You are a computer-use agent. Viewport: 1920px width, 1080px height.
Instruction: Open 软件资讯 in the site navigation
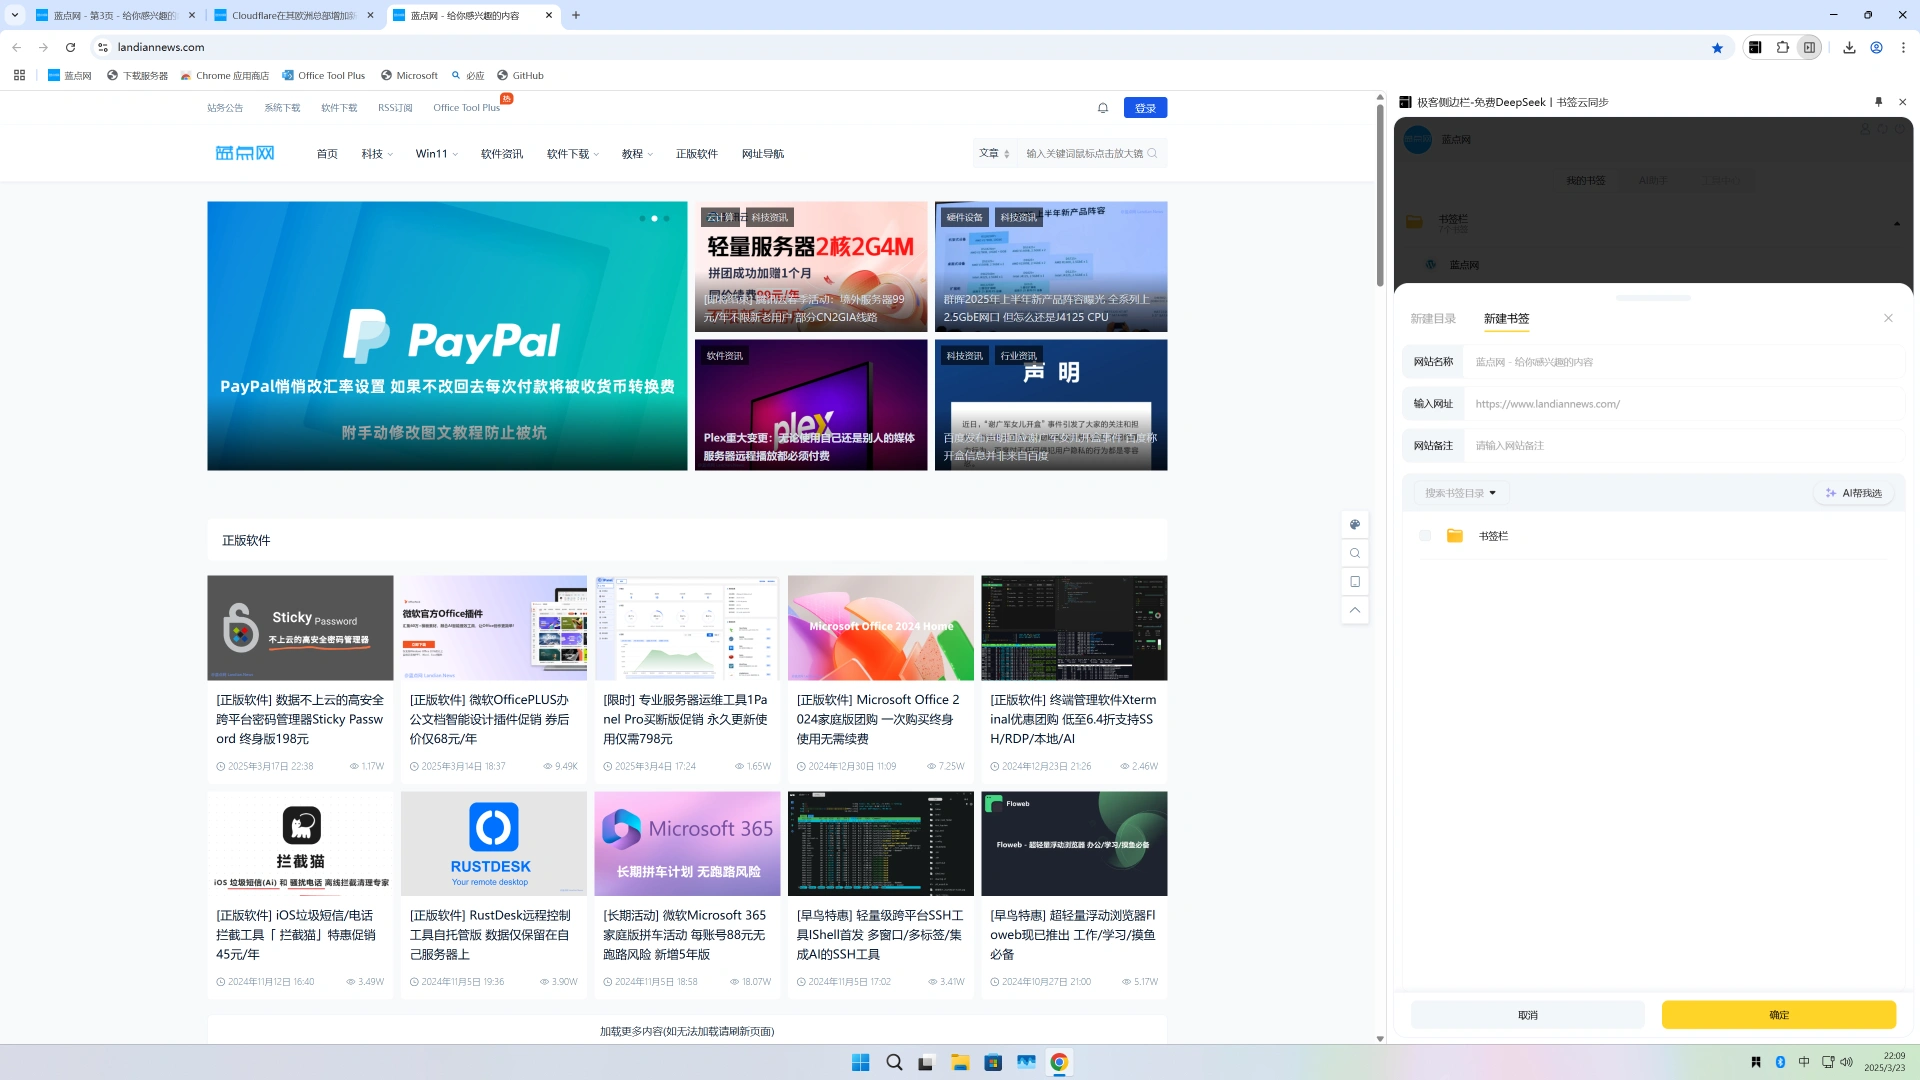click(502, 154)
